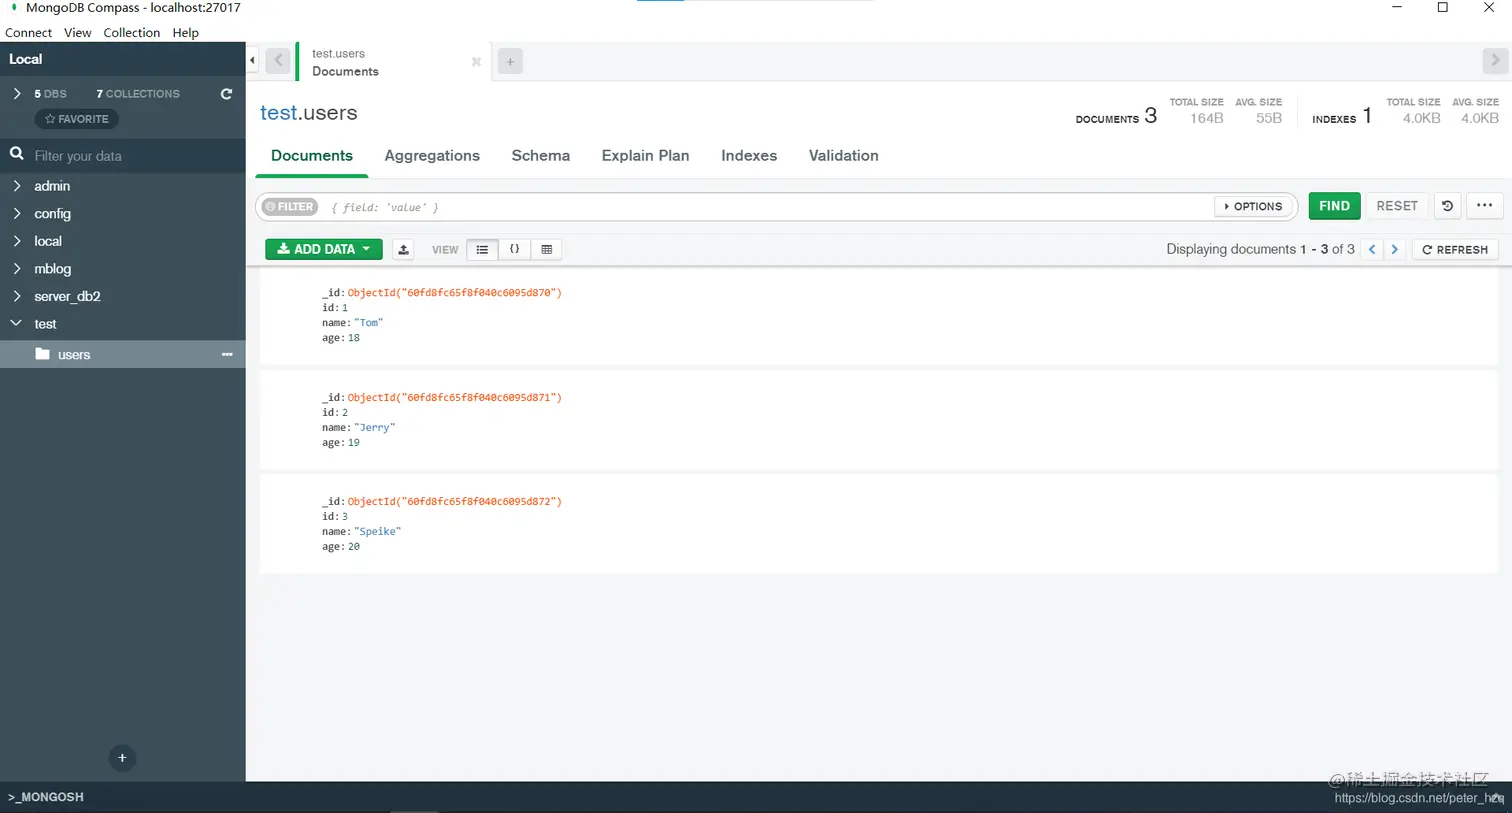Expand query OPTIONS
Image resolution: width=1512 pixels, height=813 pixels.
pos(1254,206)
